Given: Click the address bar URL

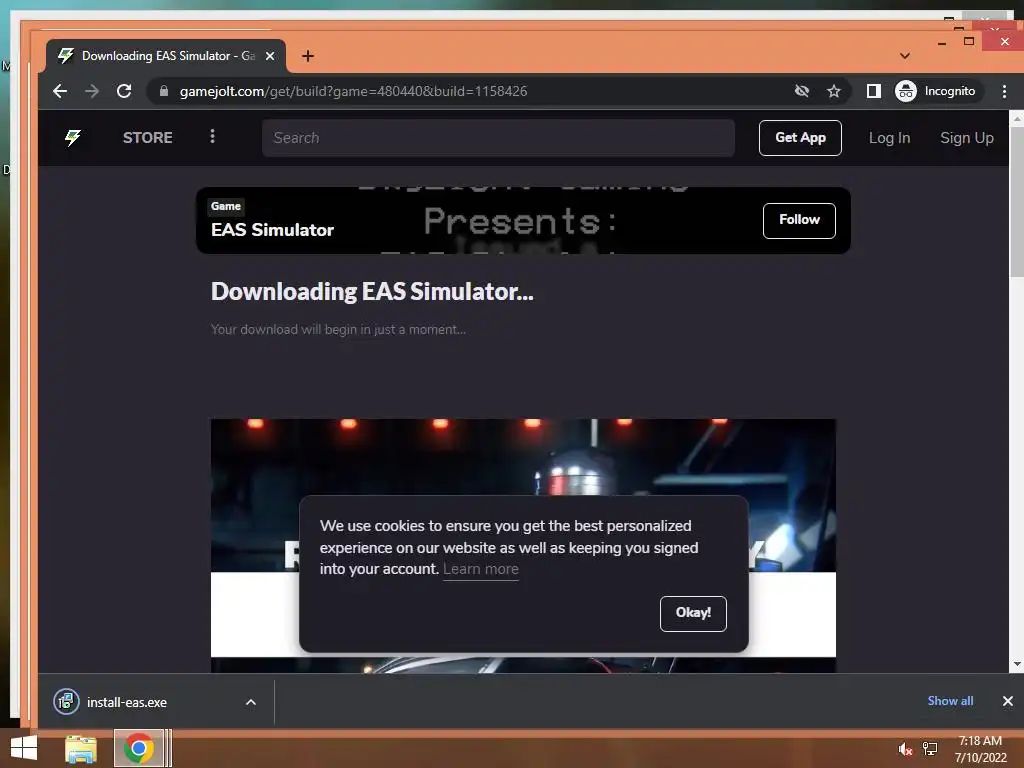Looking at the screenshot, I should coord(353,91).
